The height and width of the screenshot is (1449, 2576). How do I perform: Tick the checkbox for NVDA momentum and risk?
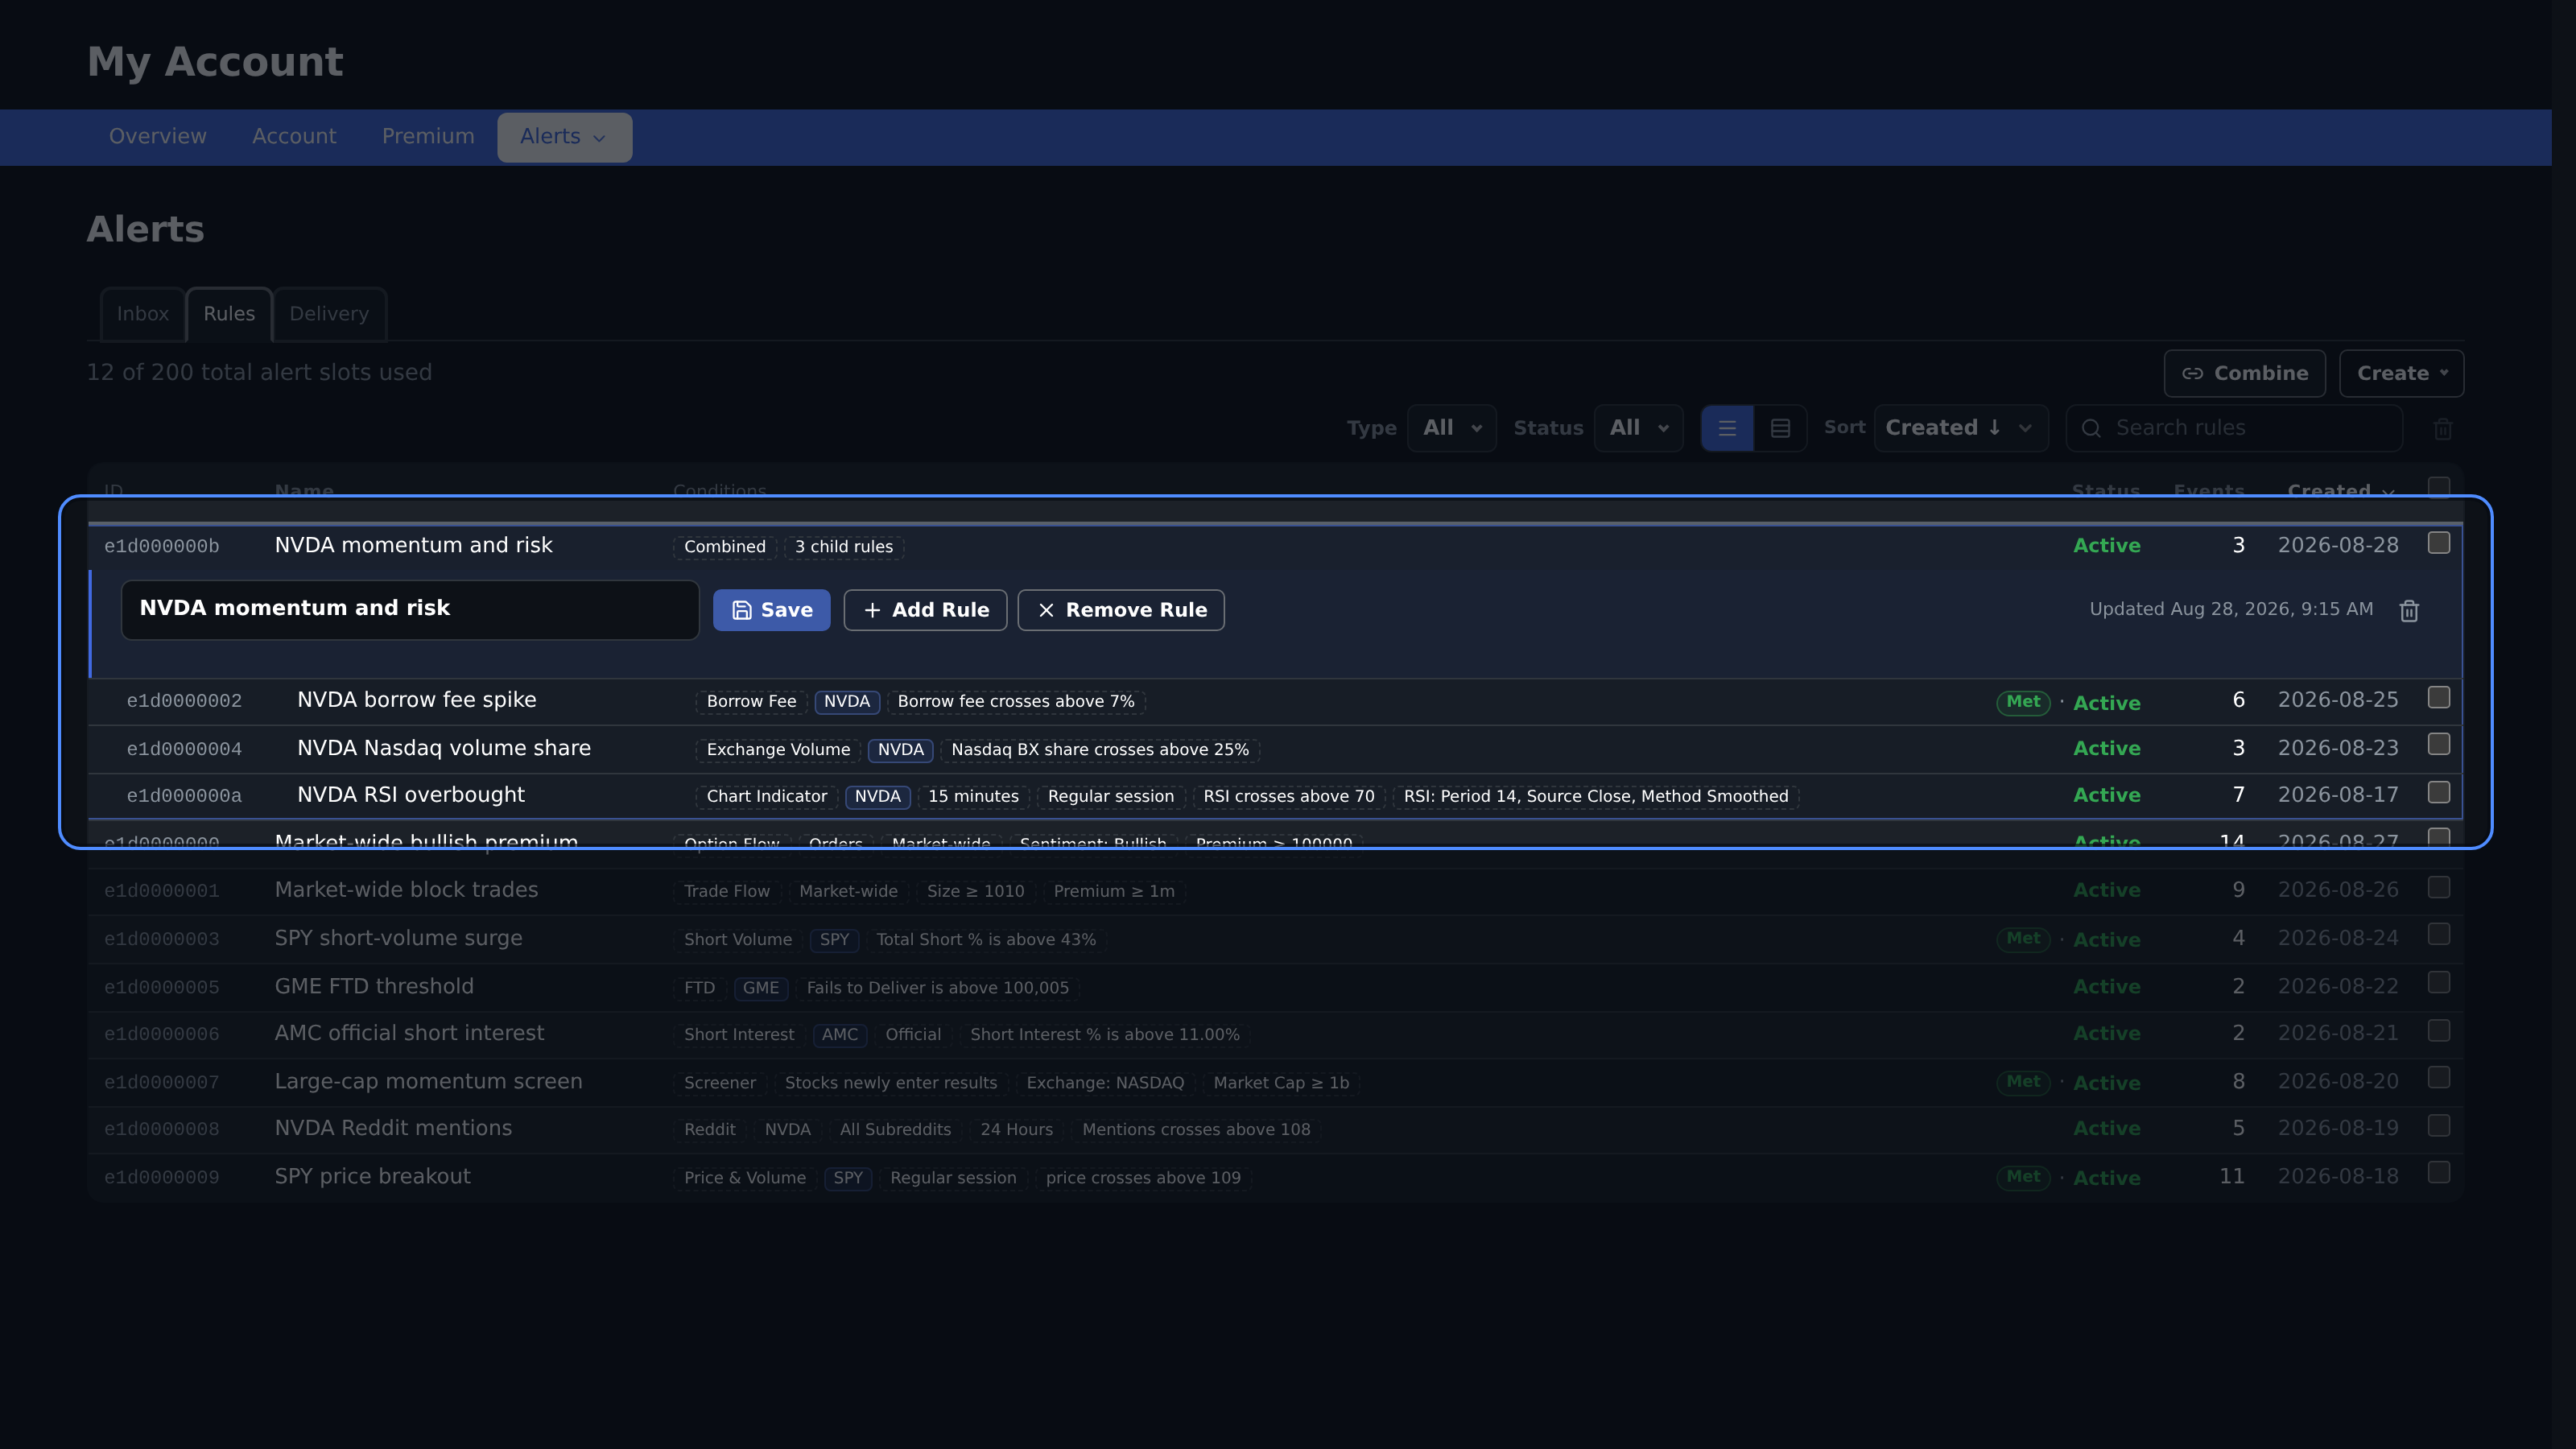point(2439,543)
